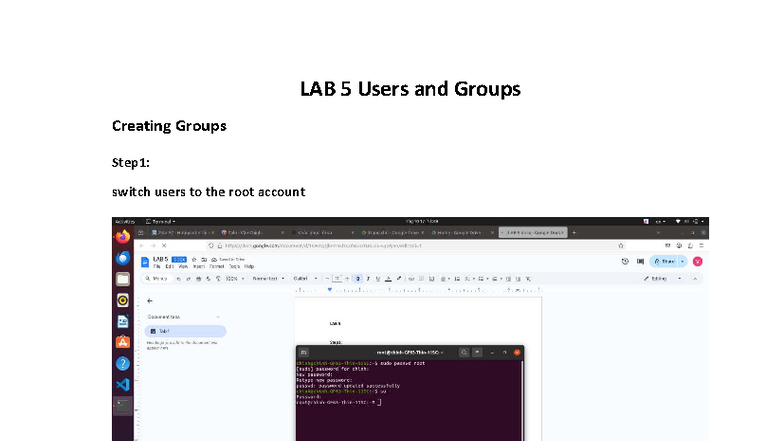Switch to the LAB 5 Google Docs browser tab
The height and width of the screenshot is (441, 784).
tap(533, 232)
